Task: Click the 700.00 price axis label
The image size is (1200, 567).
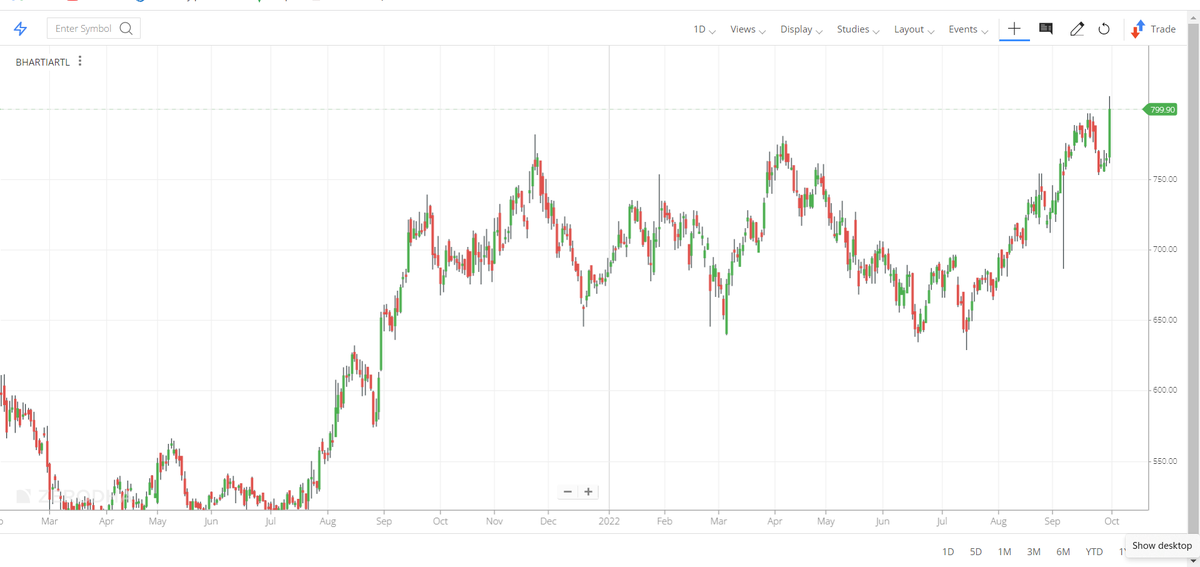Action: coord(1163,249)
